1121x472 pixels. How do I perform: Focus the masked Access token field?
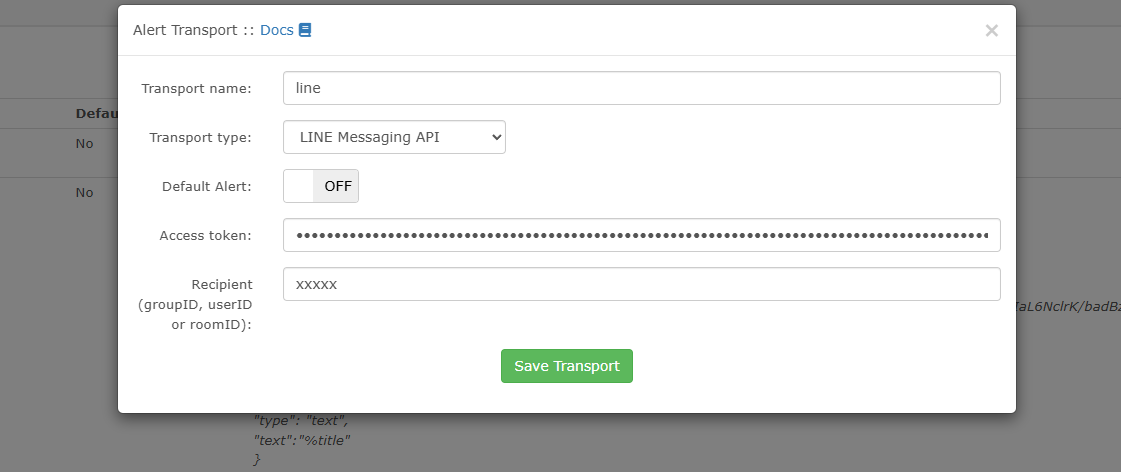pos(641,235)
